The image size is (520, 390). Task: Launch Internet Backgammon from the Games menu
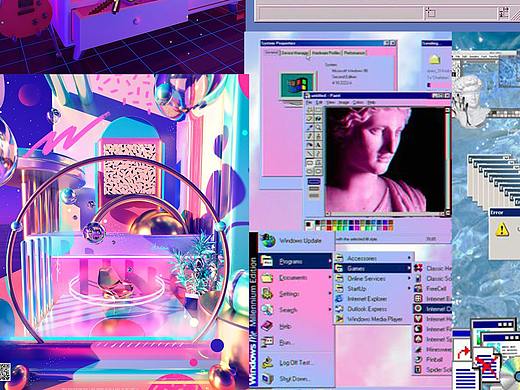[x=433, y=298]
